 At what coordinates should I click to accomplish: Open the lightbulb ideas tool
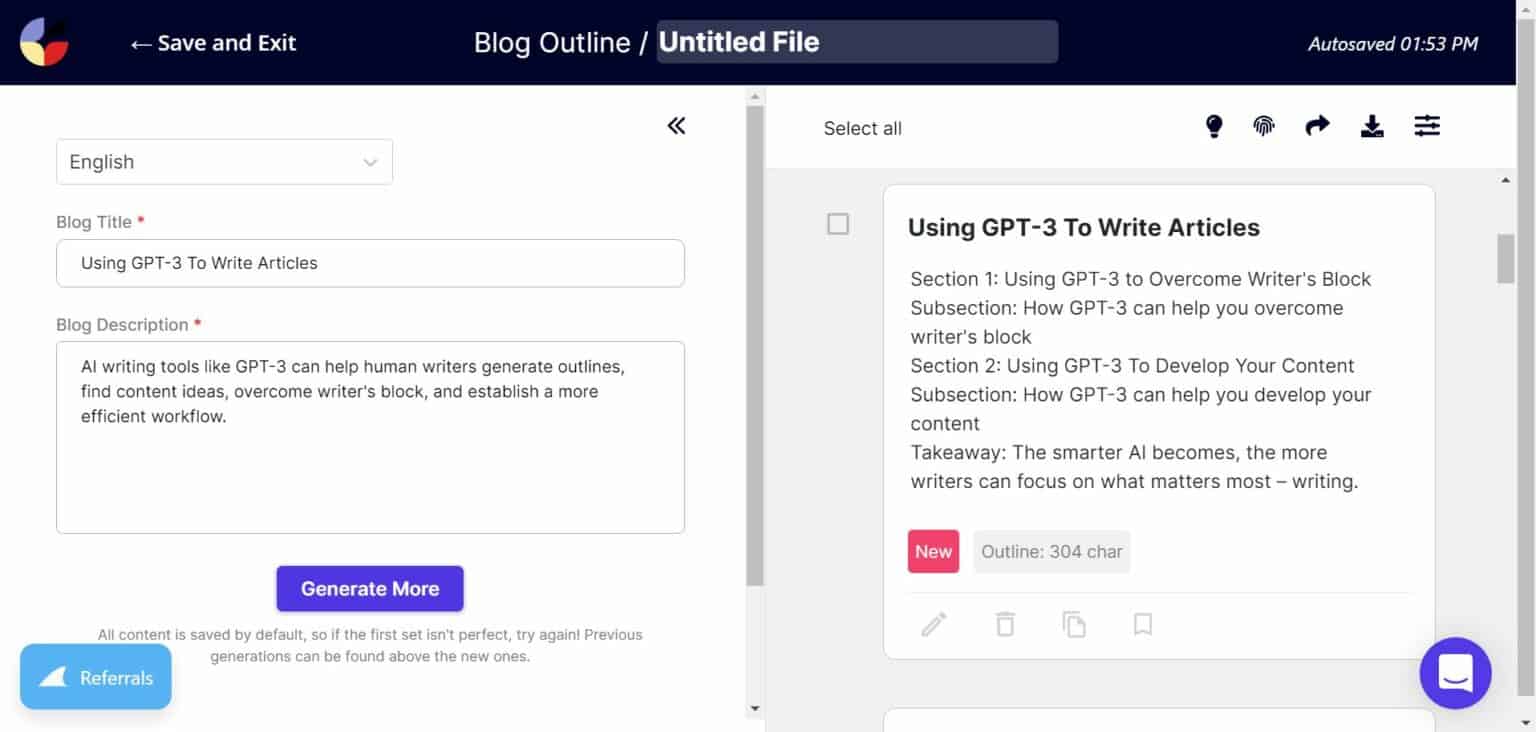point(1214,126)
